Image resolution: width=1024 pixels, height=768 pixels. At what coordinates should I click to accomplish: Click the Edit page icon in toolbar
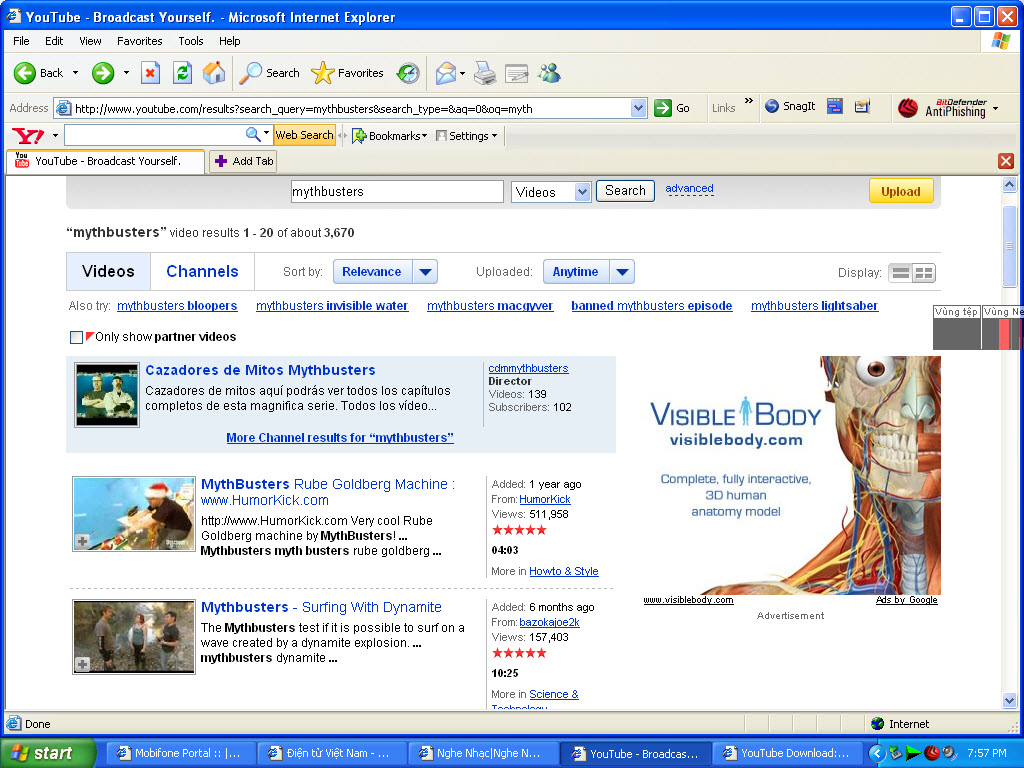point(516,73)
